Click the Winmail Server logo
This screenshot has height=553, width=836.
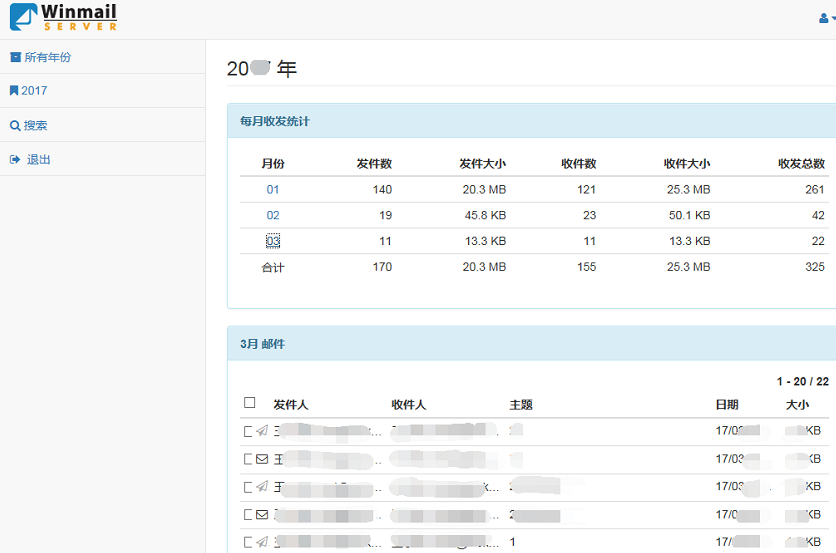click(x=63, y=17)
